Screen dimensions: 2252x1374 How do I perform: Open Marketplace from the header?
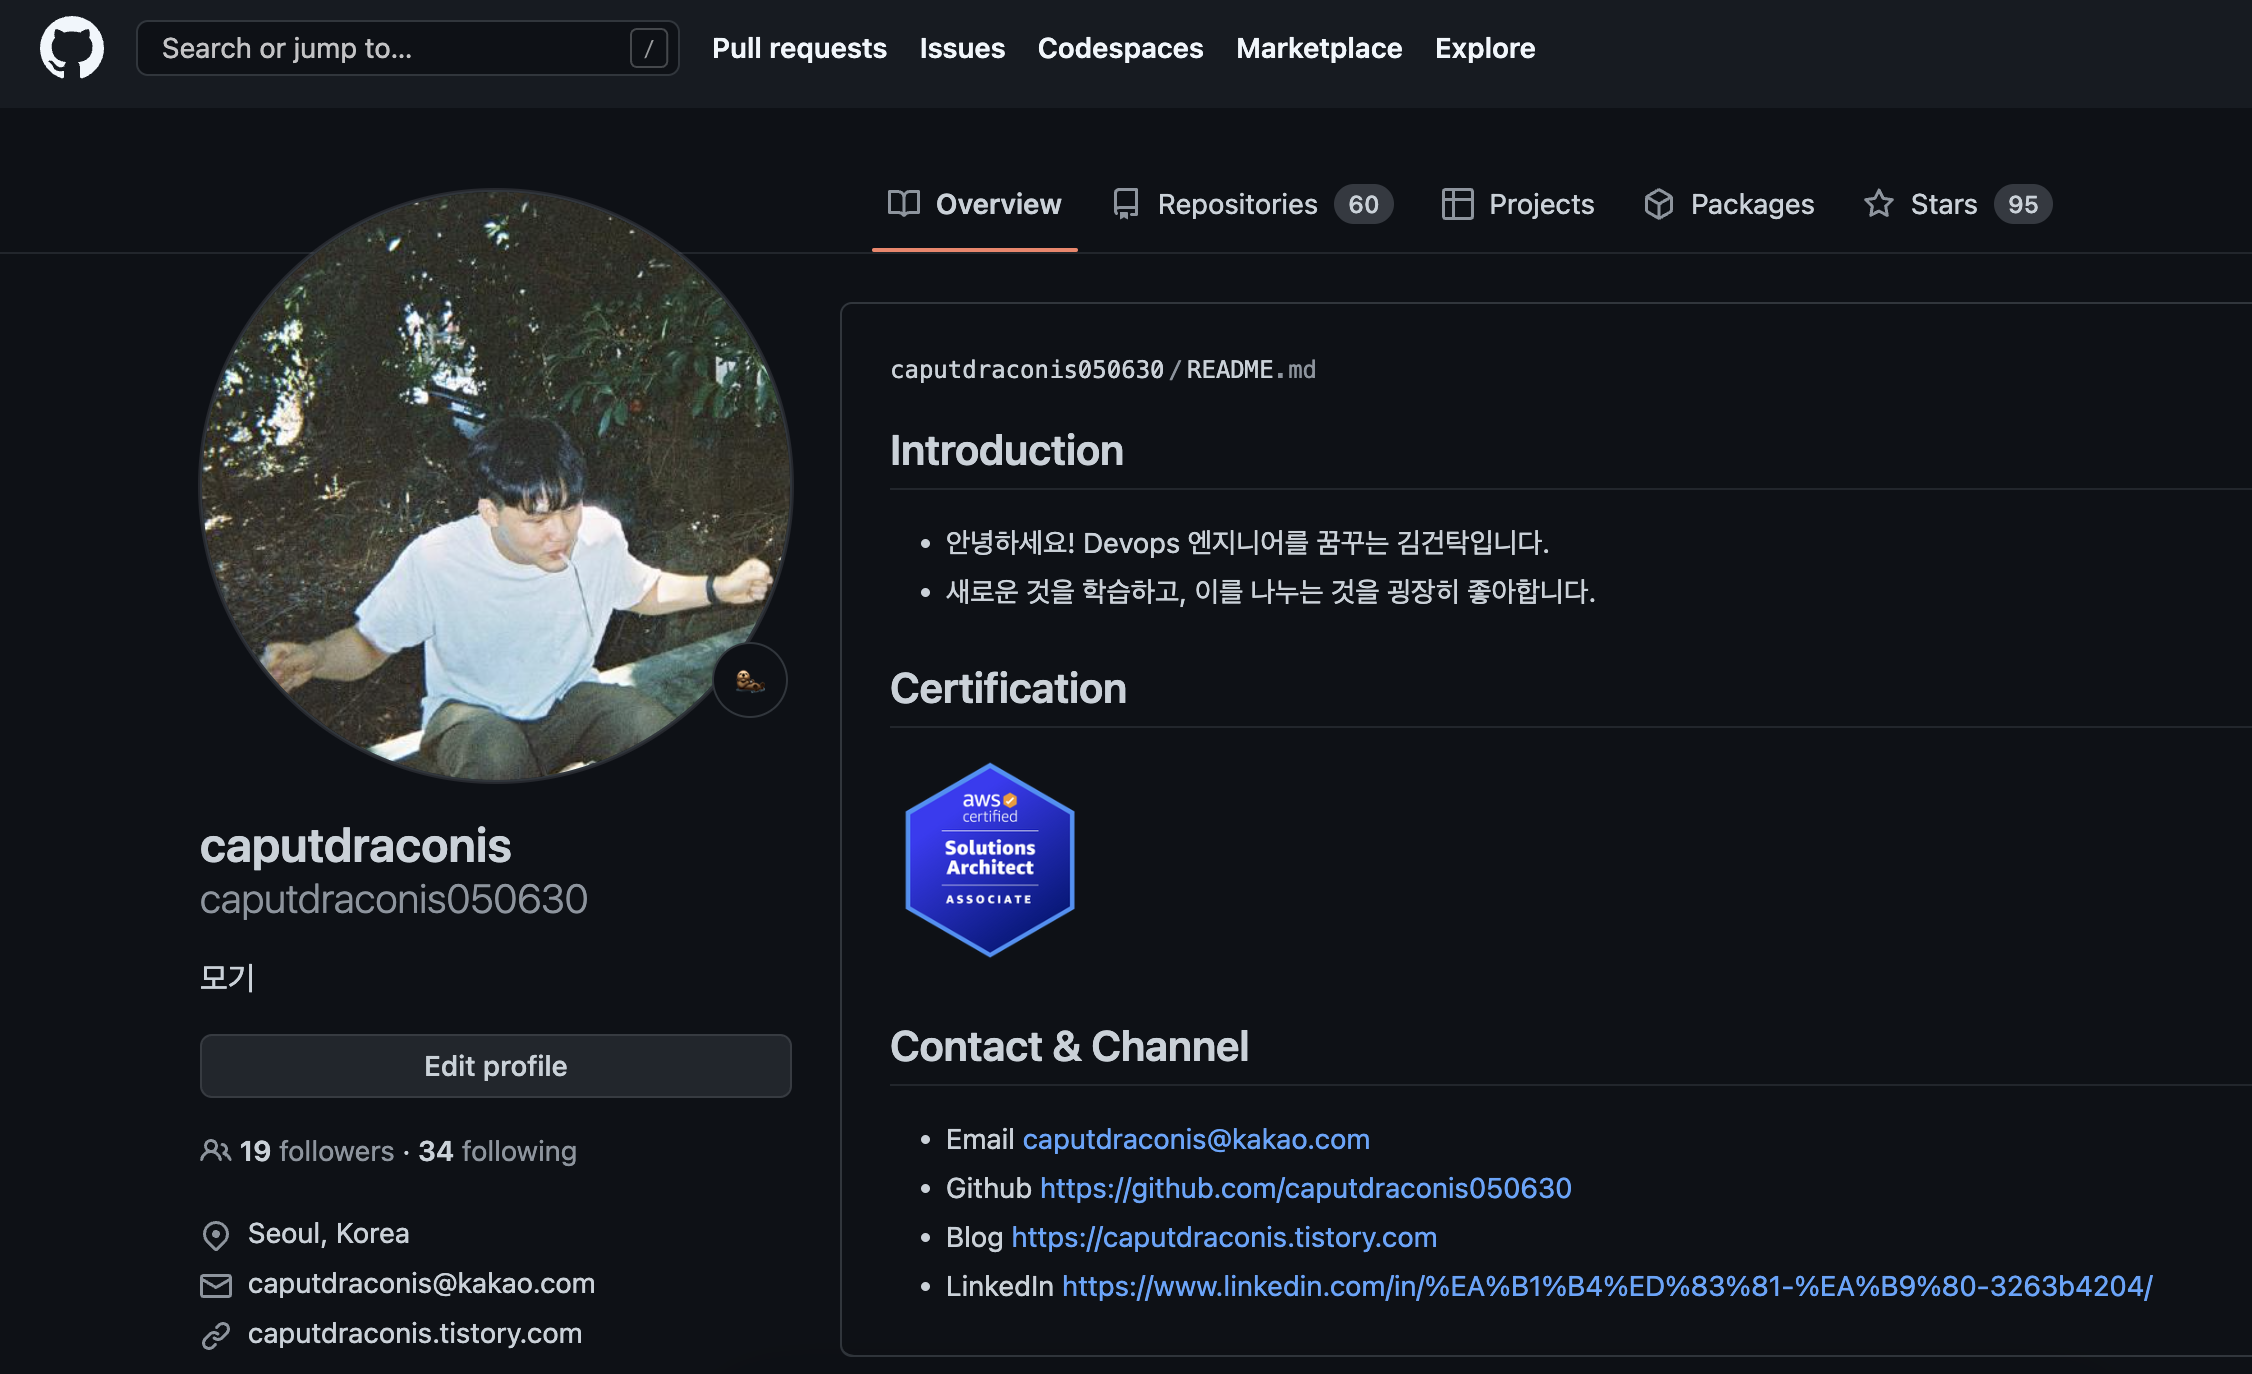point(1318,48)
